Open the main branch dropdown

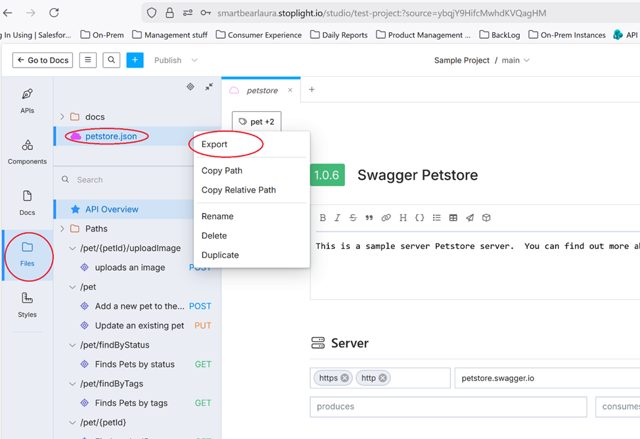click(517, 60)
